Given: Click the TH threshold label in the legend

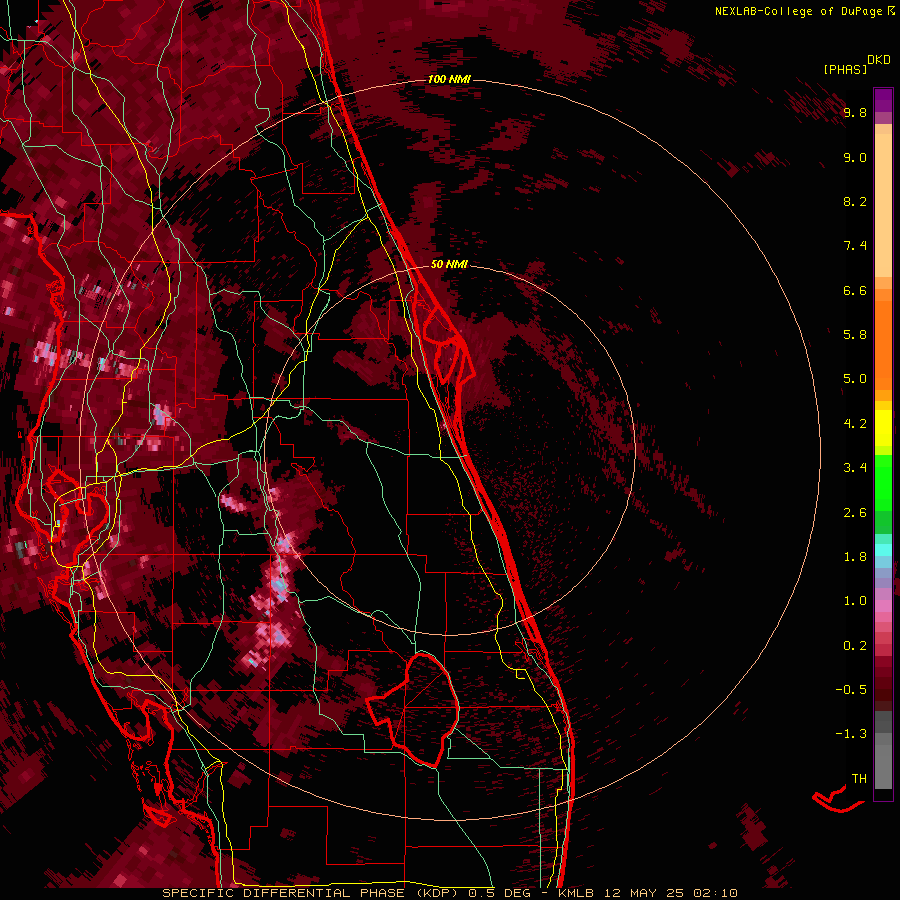Looking at the screenshot, I should (859, 779).
